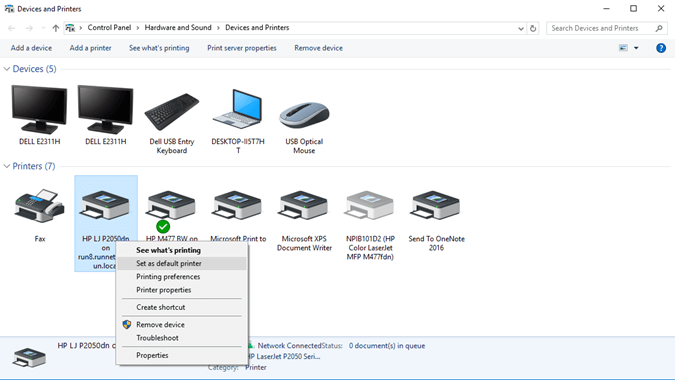
Task: Click the search magnifier icon
Action: [659, 28]
